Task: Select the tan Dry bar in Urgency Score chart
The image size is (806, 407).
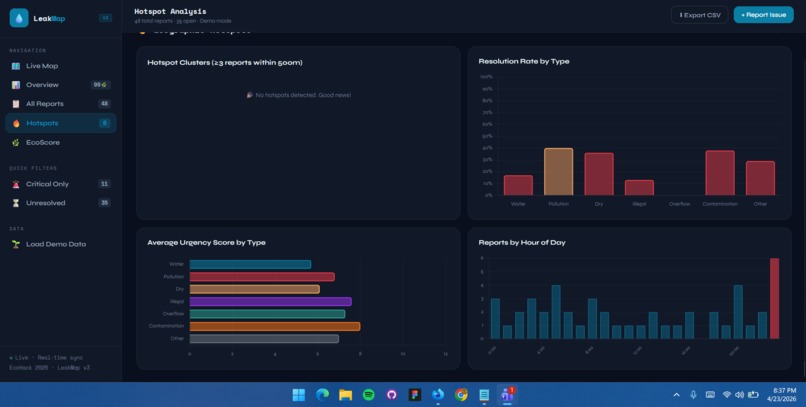Action: [255, 289]
